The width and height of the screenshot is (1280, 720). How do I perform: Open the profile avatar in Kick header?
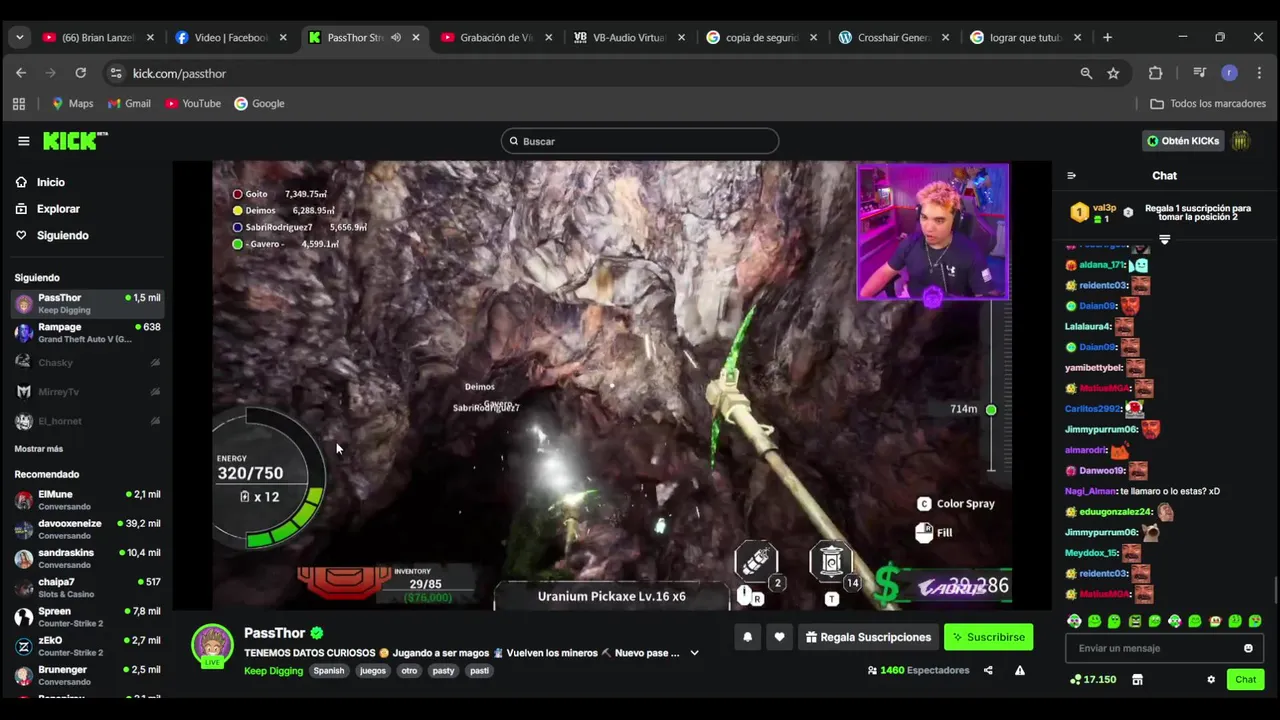[x=1240, y=141]
